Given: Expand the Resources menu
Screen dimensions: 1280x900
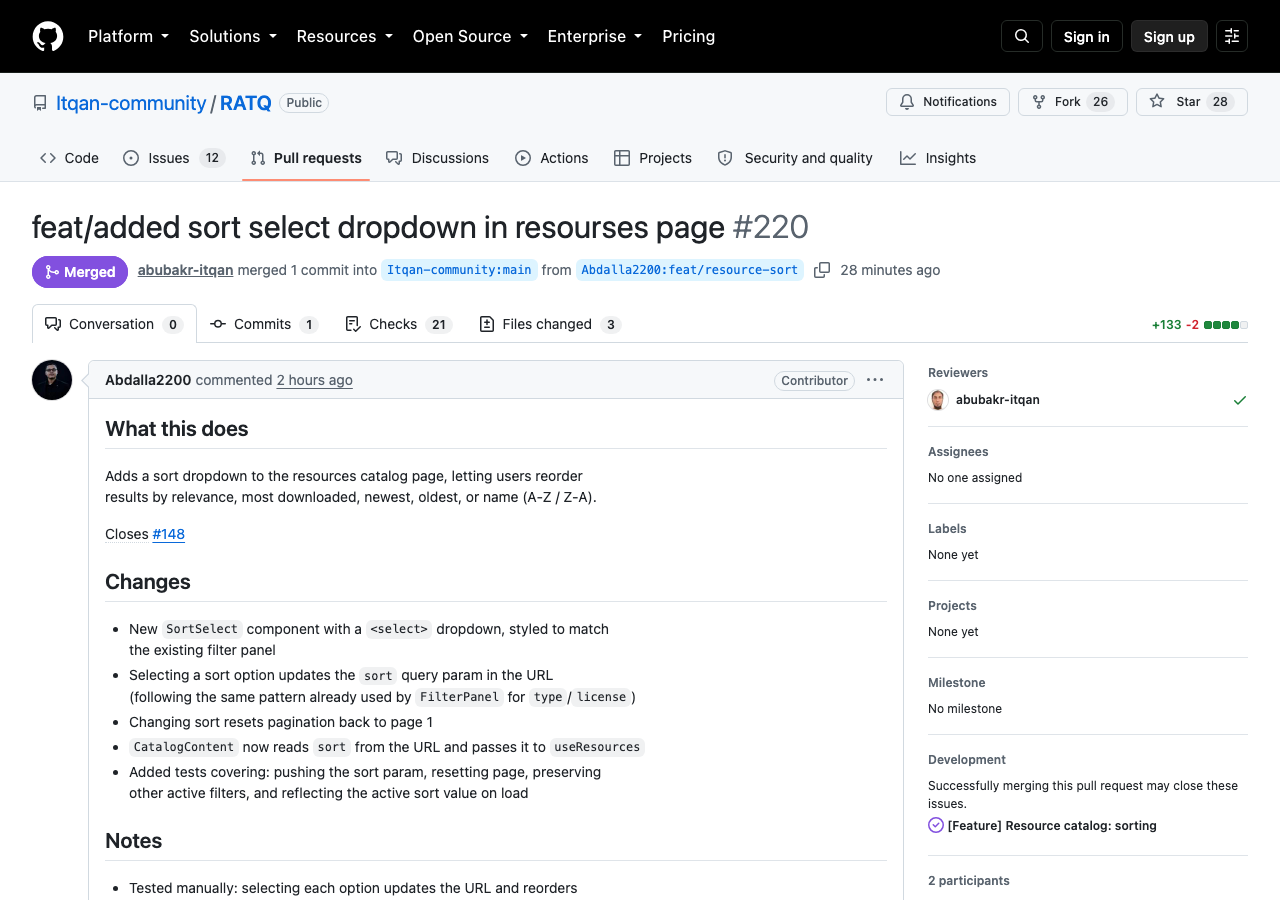Looking at the screenshot, I should (345, 36).
